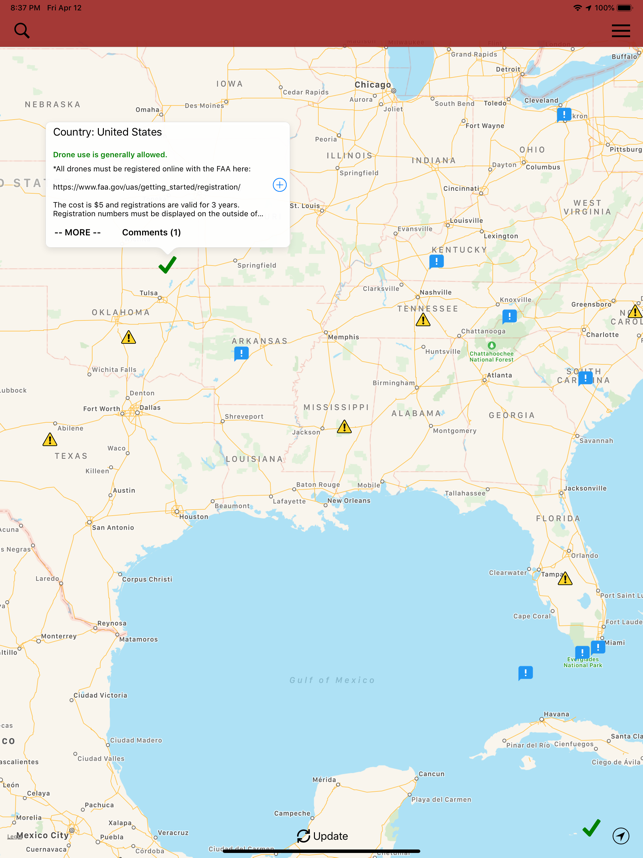This screenshot has height=858, width=643.
Task: Tap the blue info marker near Knoxville
Action: pos(509,316)
